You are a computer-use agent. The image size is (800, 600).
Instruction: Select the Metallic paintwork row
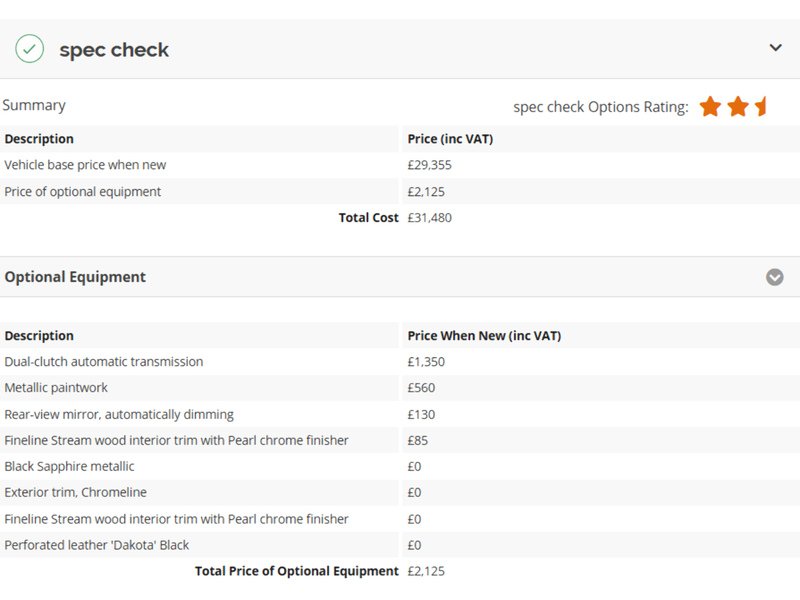[400, 388]
